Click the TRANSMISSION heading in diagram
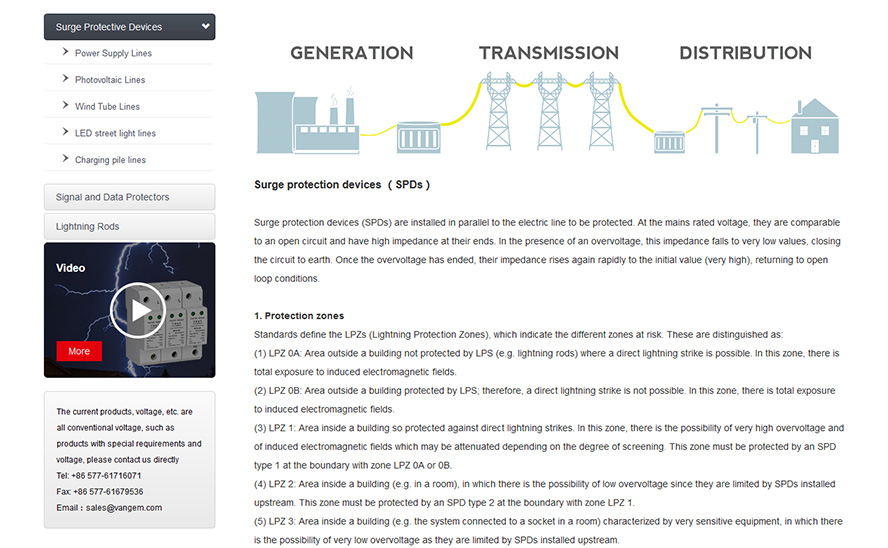 549,53
